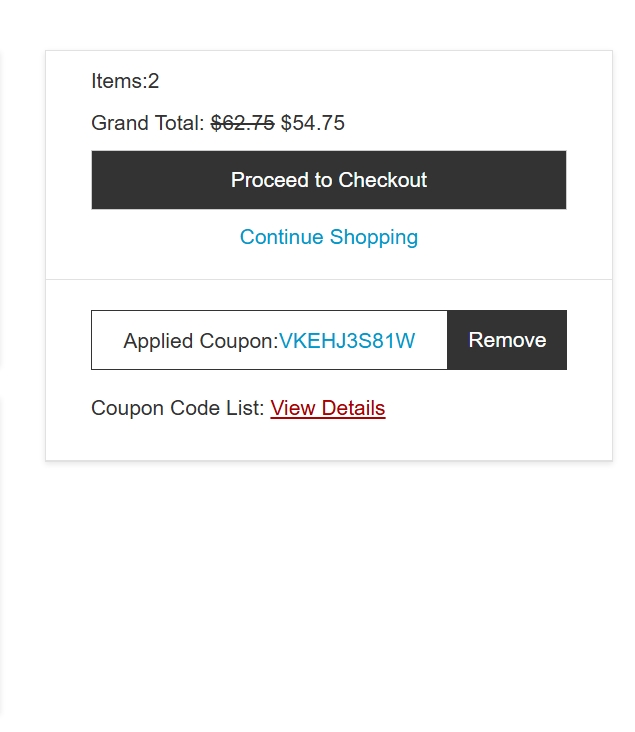Click the struck-through $62.75 price
635x732 pixels.
[x=242, y=123]
